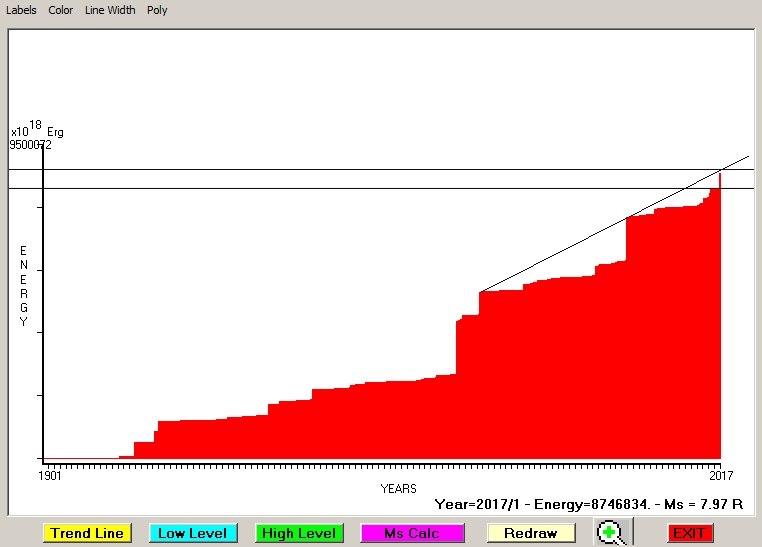
Task: Select the vertical ENERGY axis title
Action: coord(24,286)
